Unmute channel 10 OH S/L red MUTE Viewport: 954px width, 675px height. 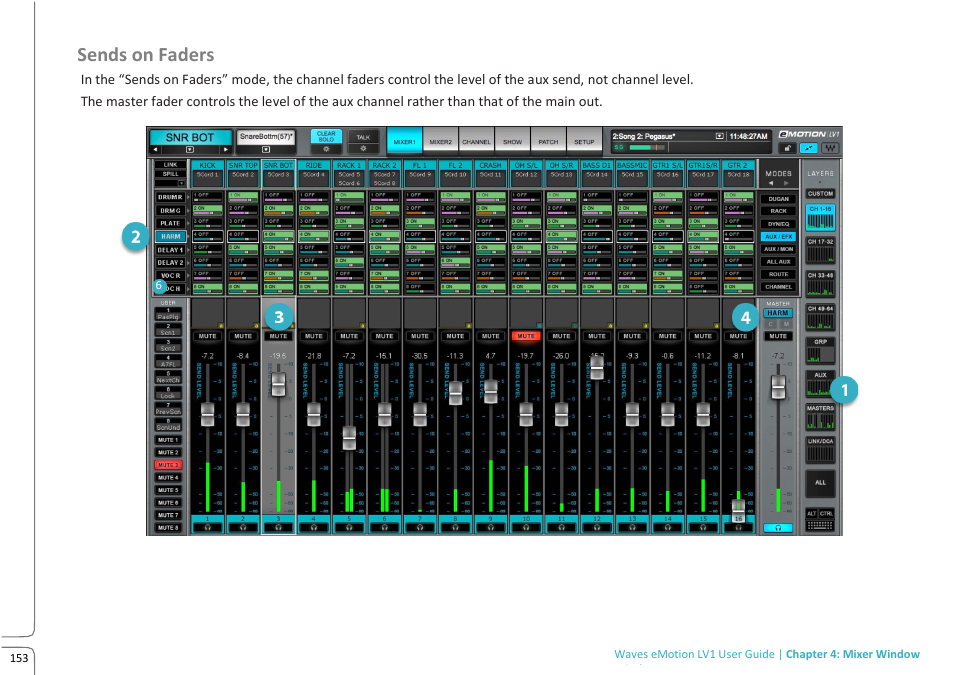[x=526, y=336]
